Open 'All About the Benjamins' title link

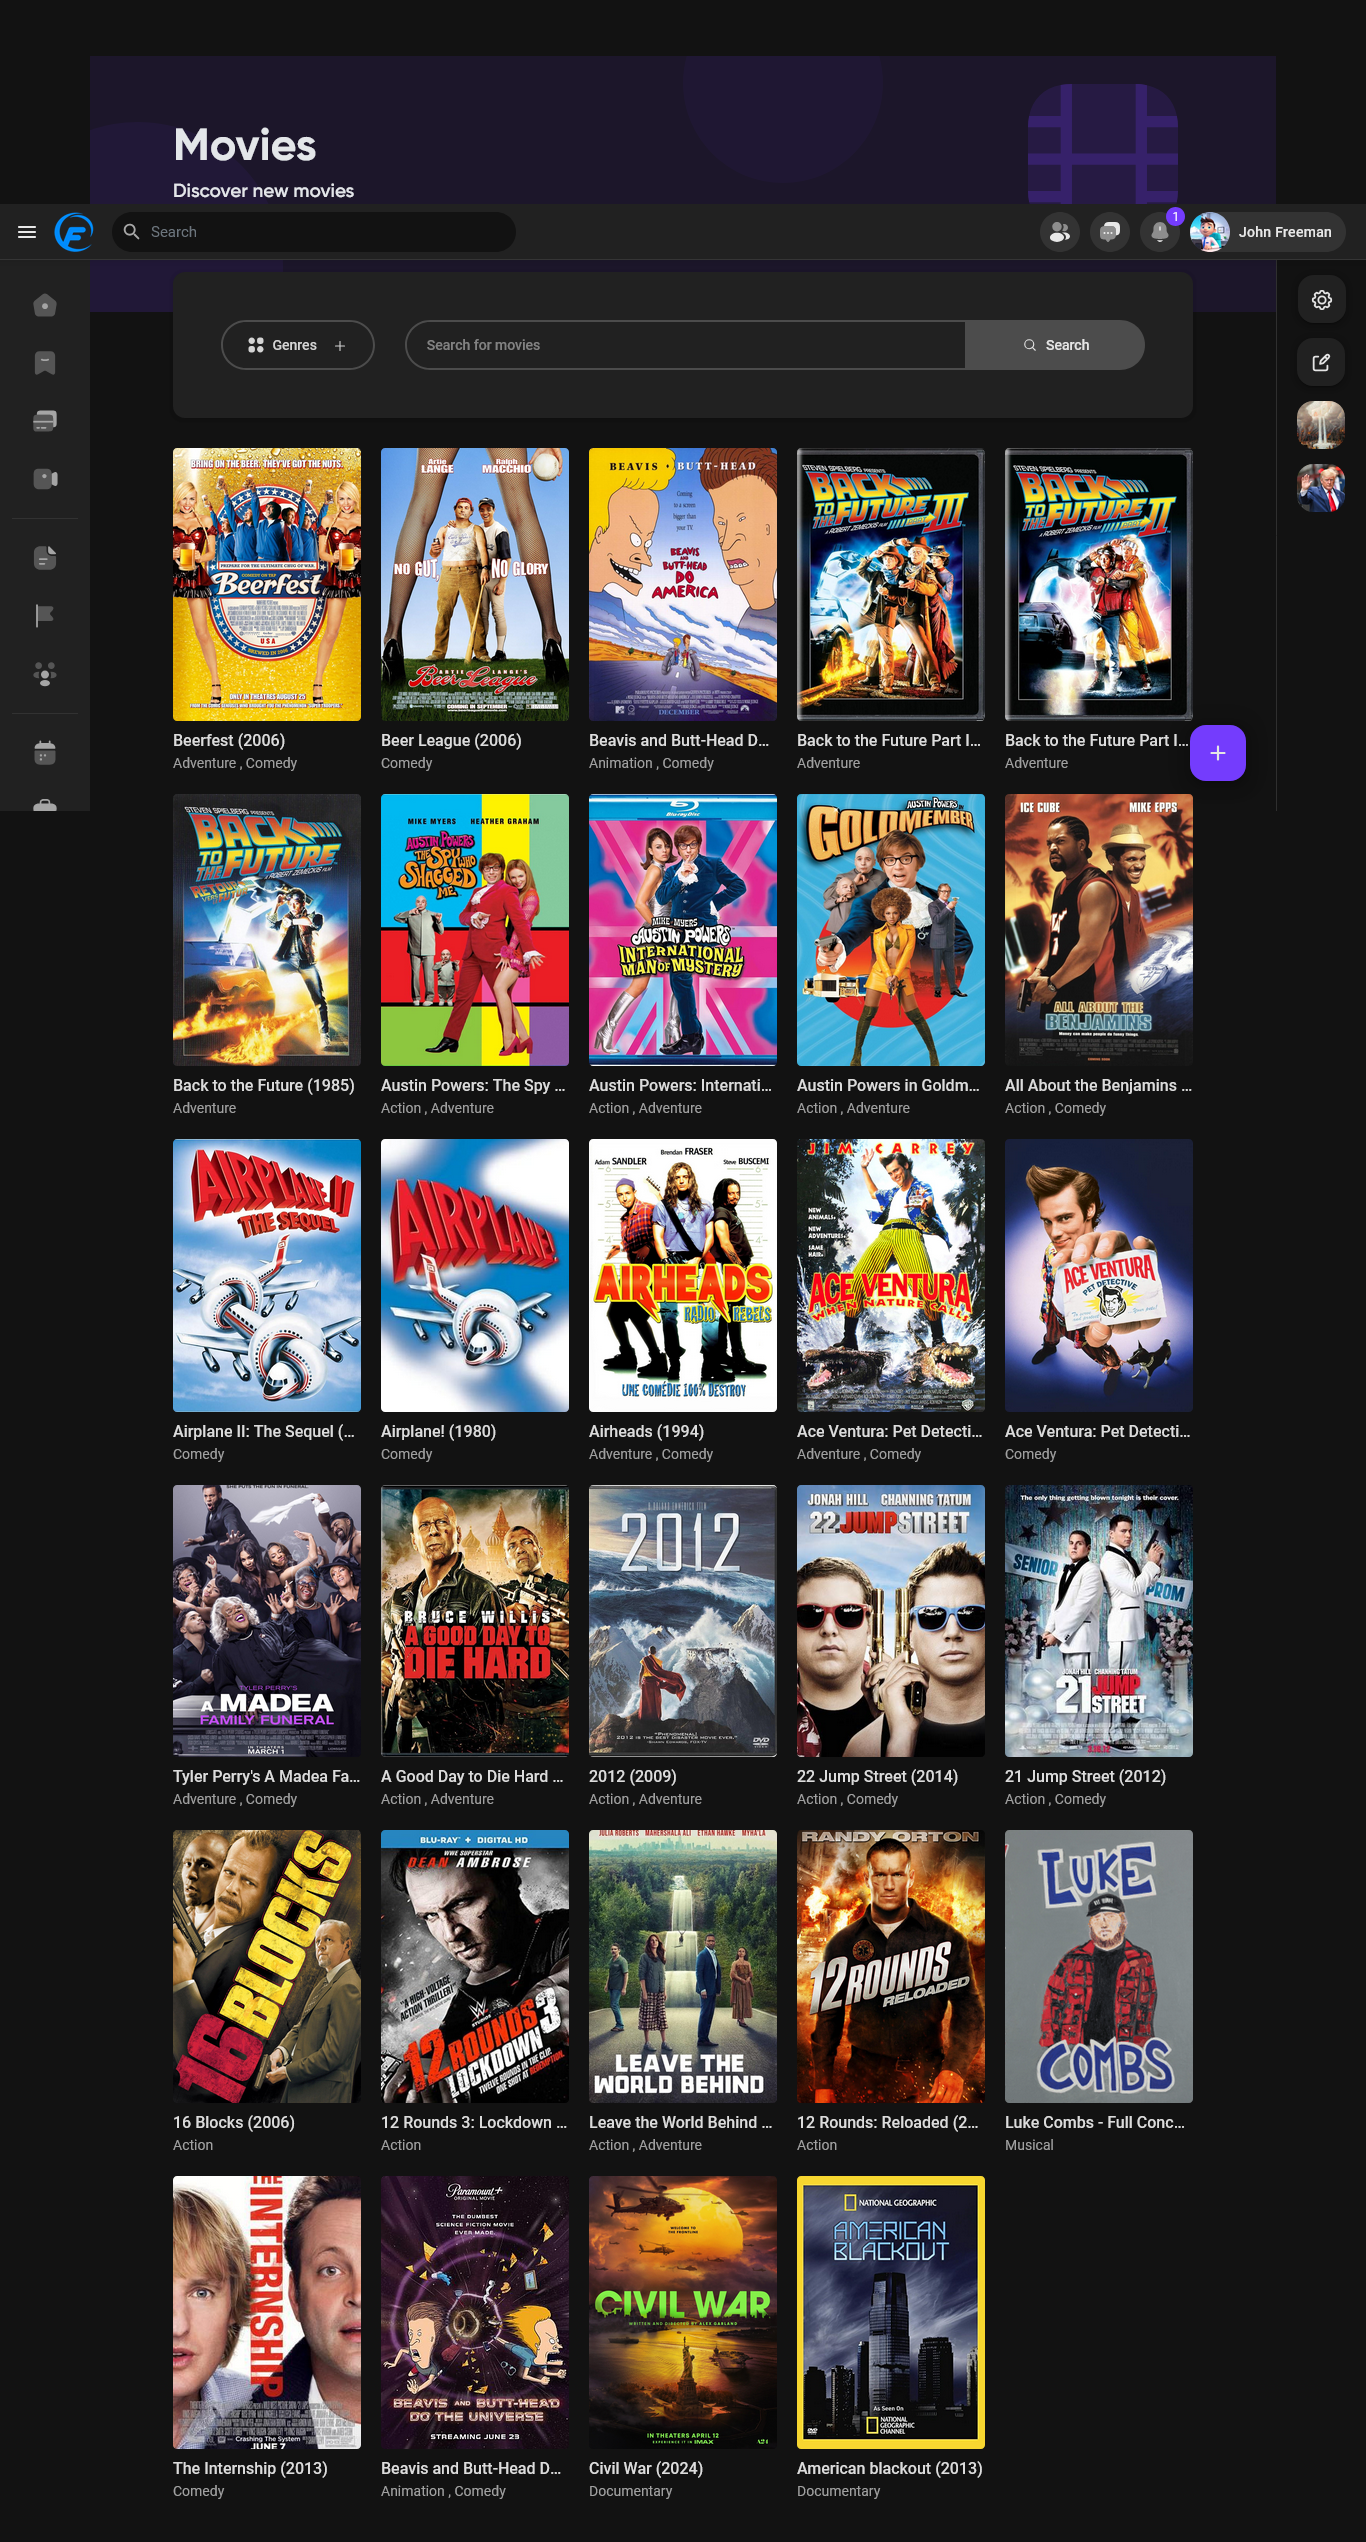click(1098, 1086)
